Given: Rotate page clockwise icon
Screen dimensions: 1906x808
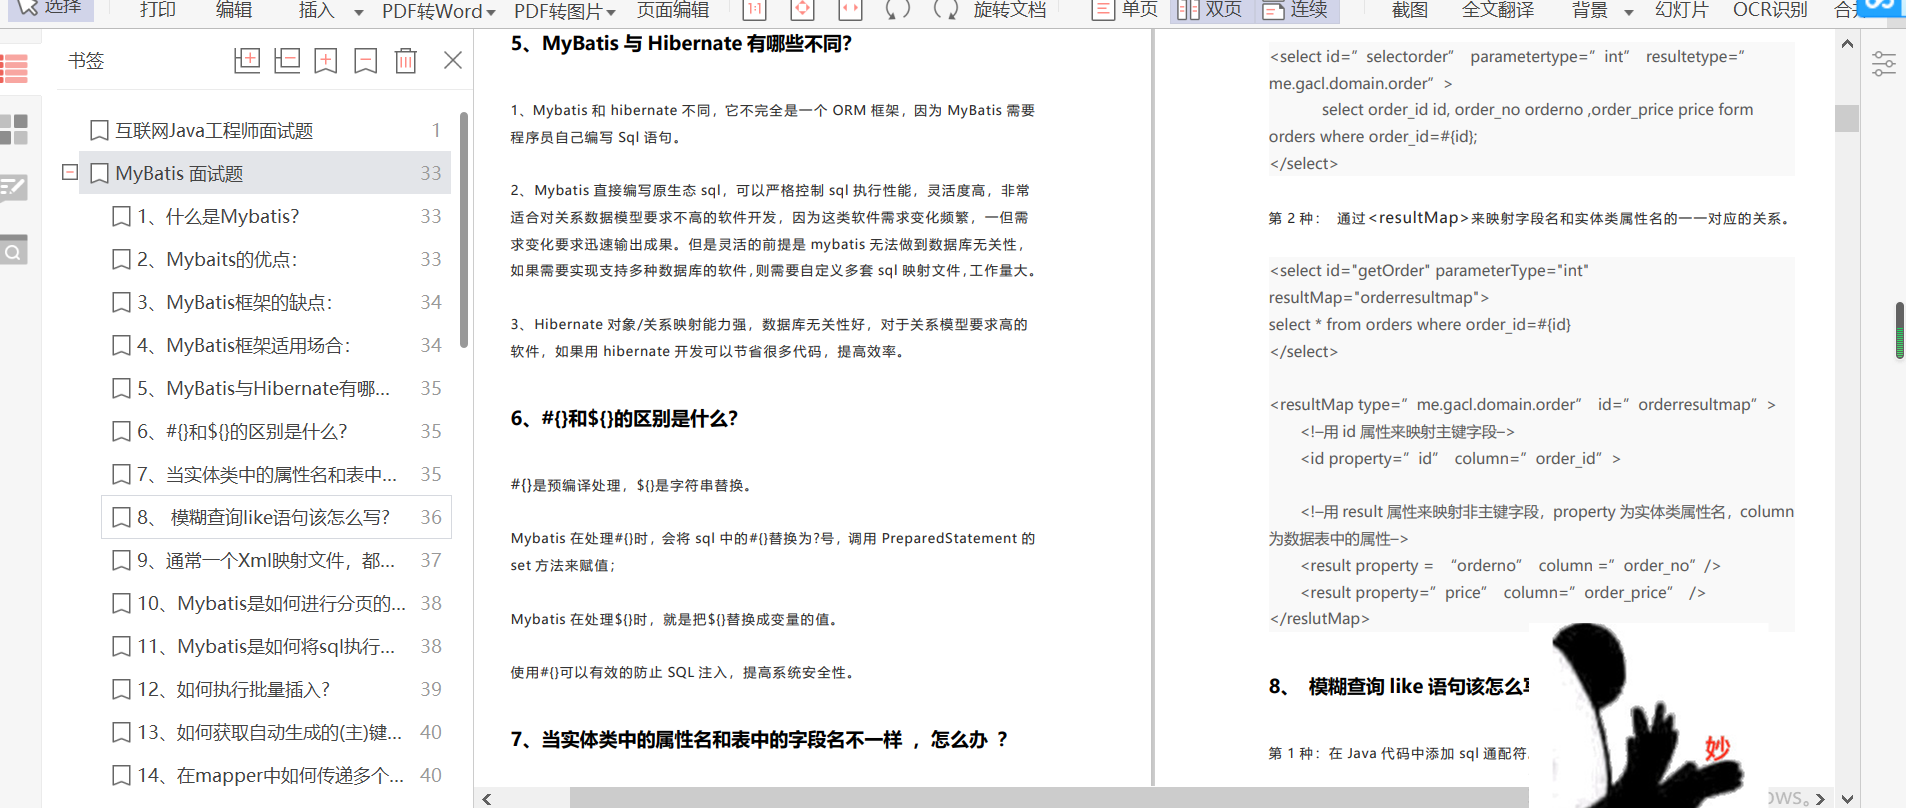Looking at the screenshot, I should click(x=945, y=10).
